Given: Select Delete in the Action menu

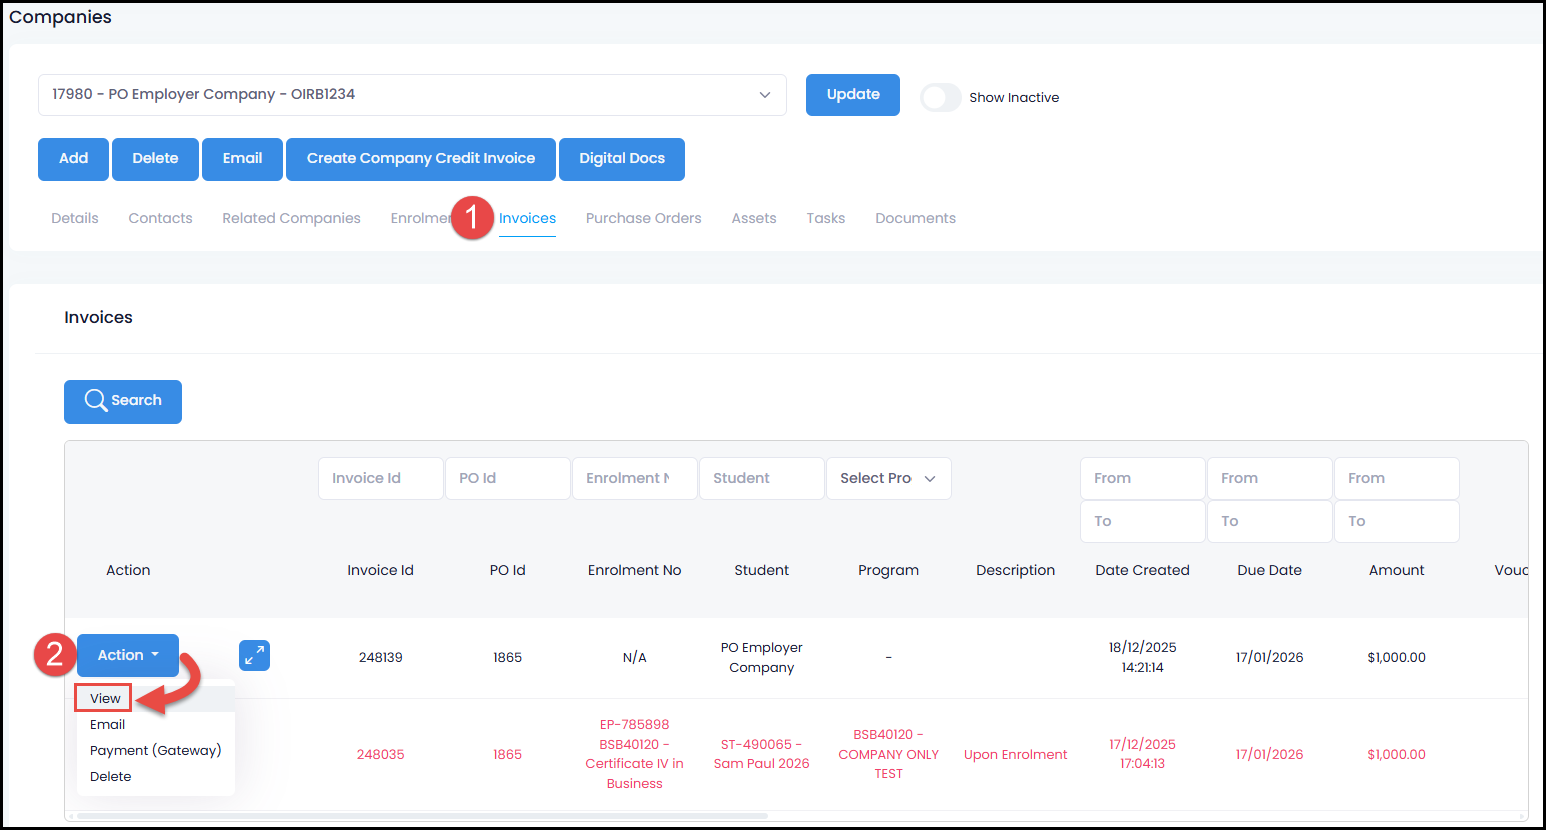Looking at the screenshot, I should coord(111,776).
